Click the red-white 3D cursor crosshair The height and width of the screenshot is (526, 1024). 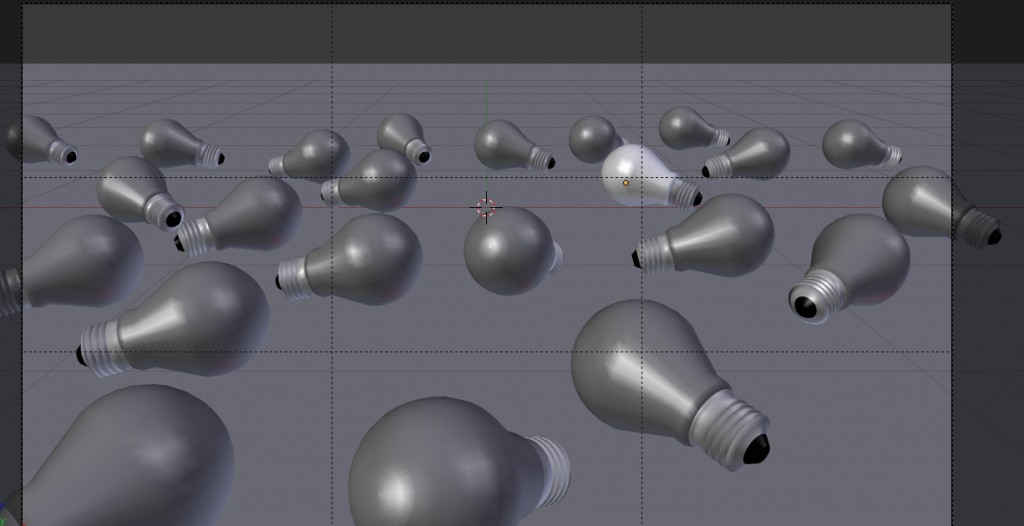[x=486, y=208]
